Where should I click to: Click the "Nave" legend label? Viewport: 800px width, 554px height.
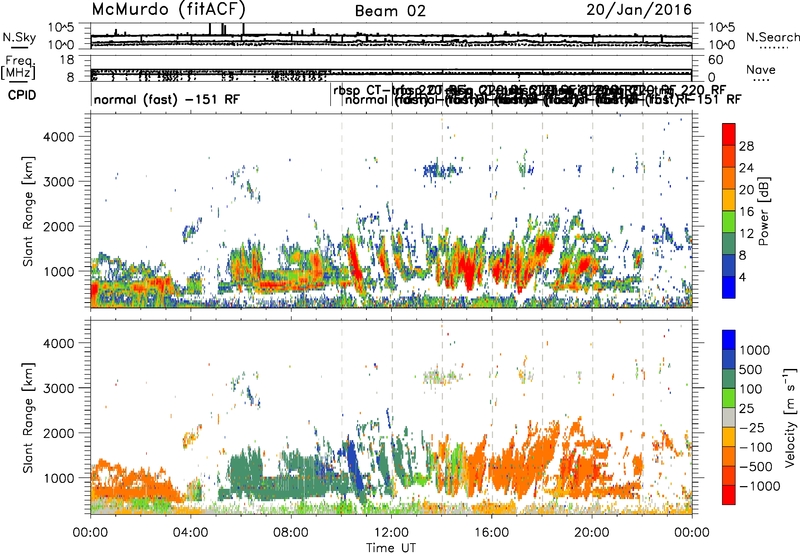pyautogui.click(x=761, y=69)
